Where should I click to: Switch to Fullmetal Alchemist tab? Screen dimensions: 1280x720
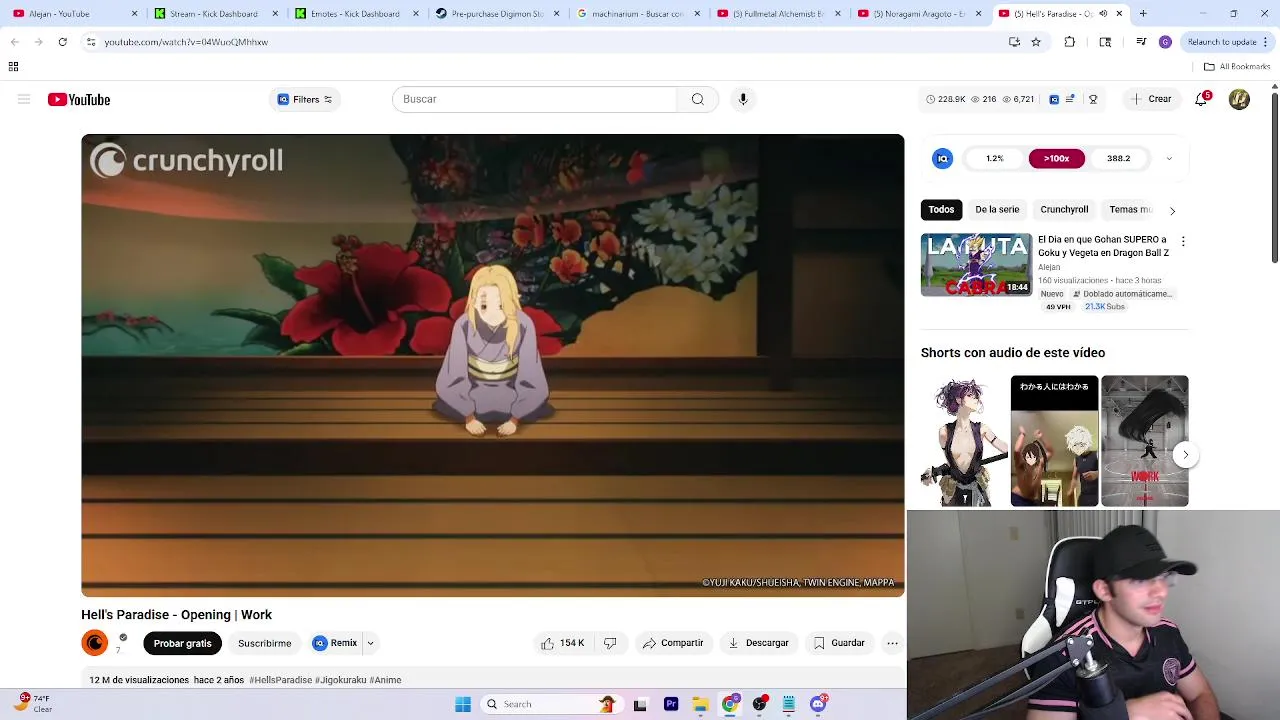click(777, 14)
